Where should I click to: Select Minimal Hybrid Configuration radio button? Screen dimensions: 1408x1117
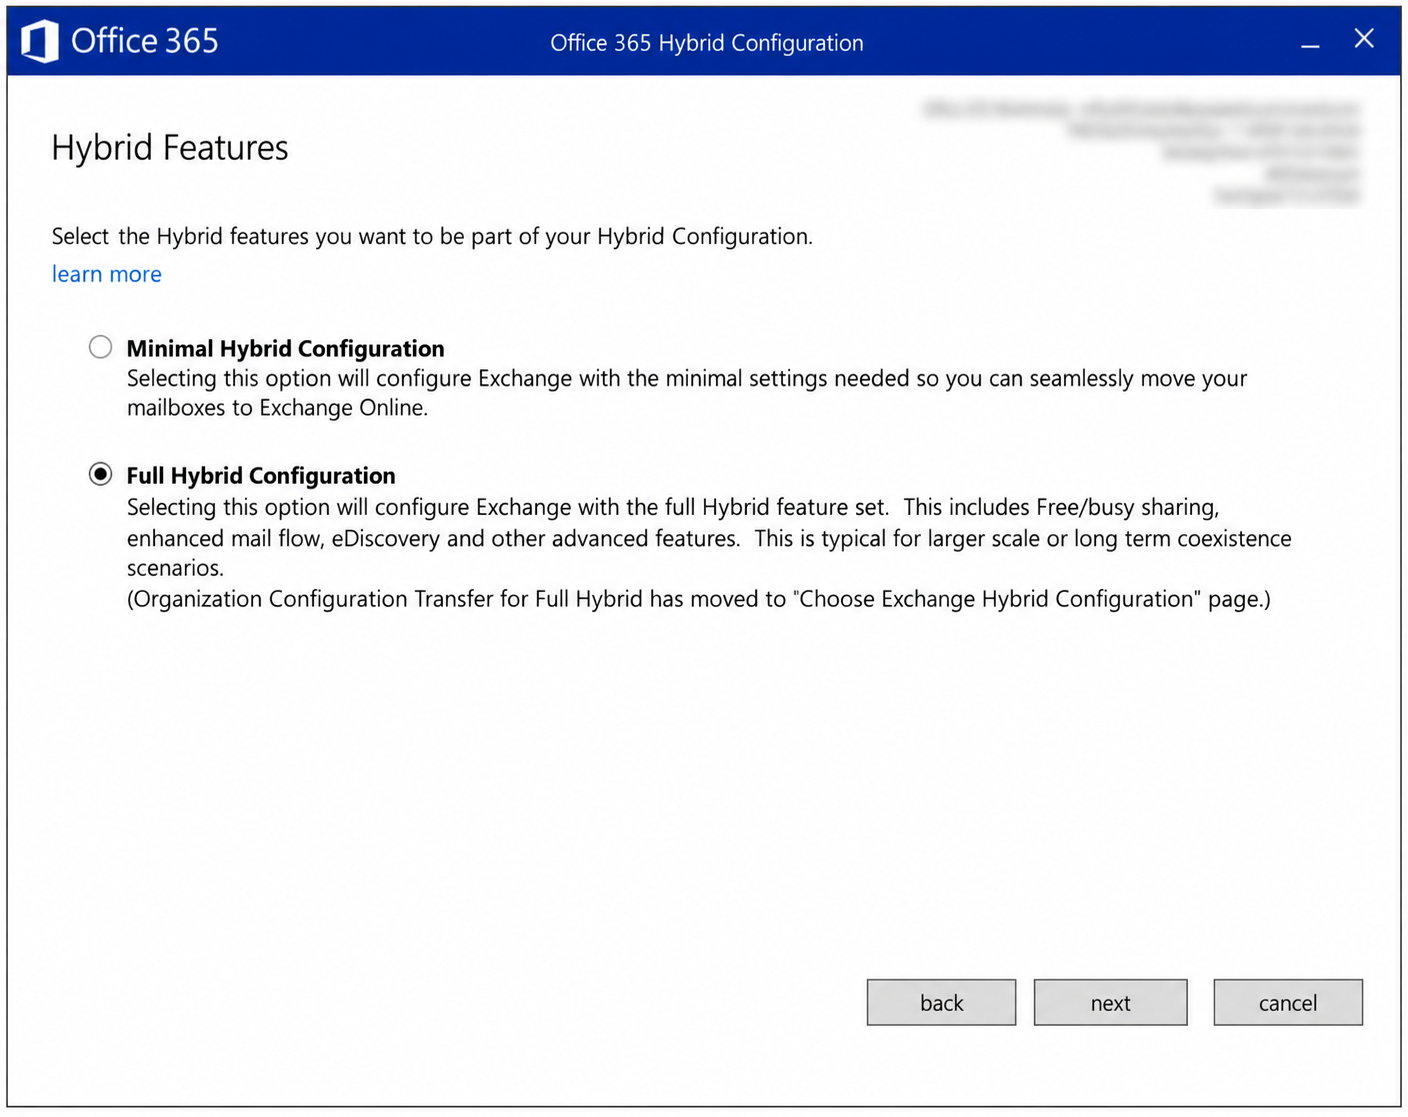pos(100,347)
